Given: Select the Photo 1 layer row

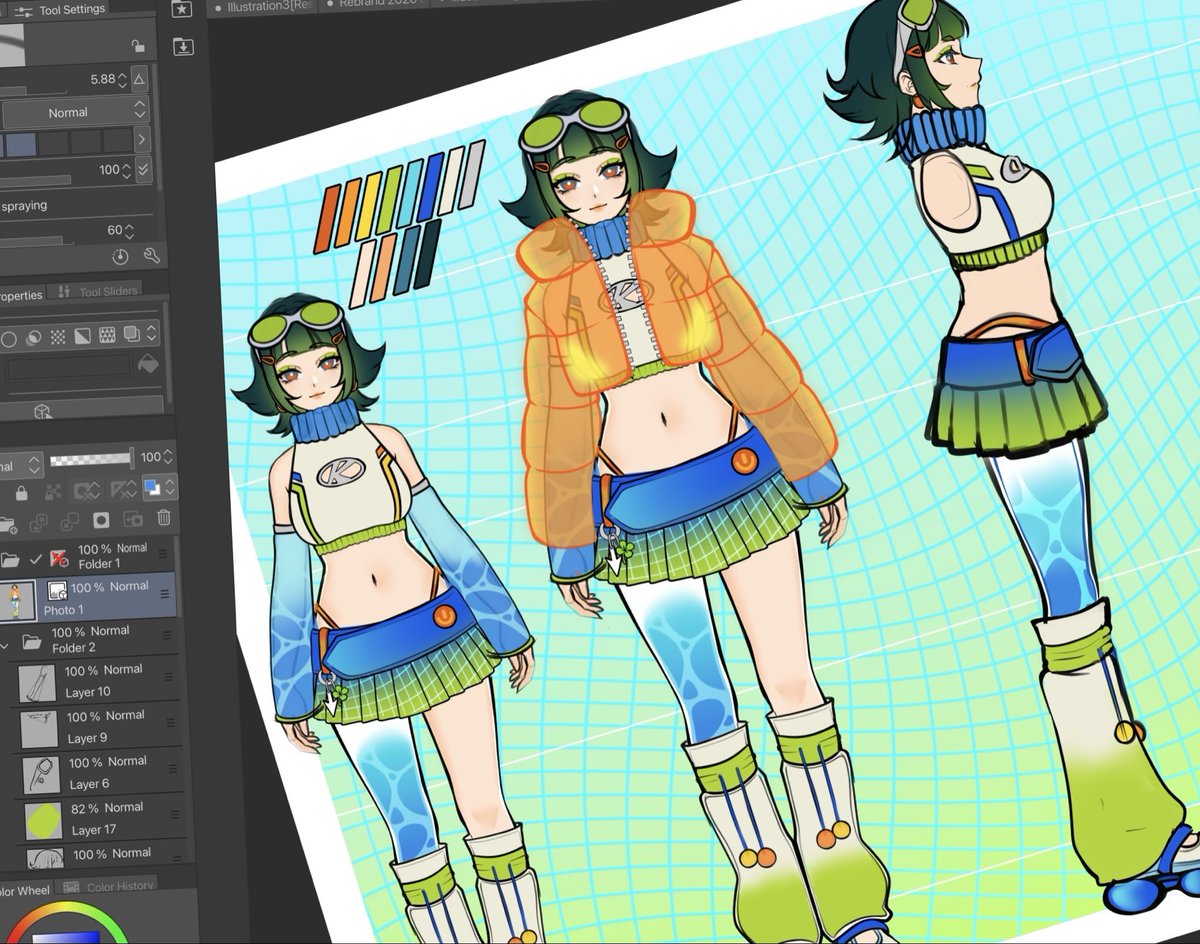Looking at the screenshot, I should [x=89, y=598].
